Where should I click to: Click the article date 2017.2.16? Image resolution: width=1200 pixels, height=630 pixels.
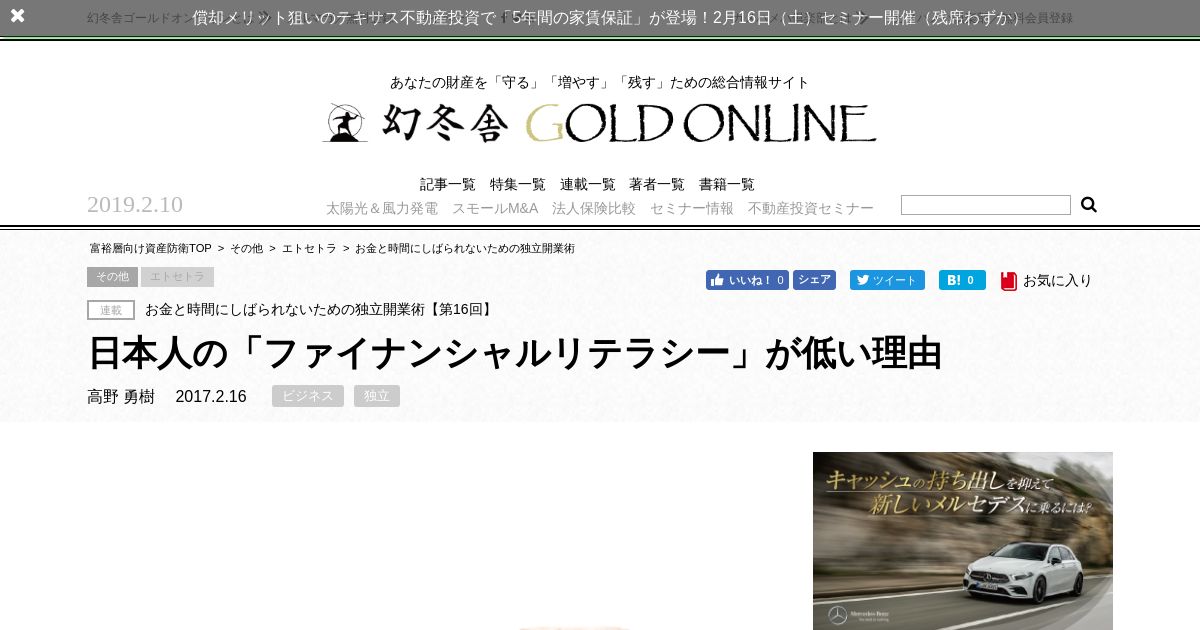211,396
